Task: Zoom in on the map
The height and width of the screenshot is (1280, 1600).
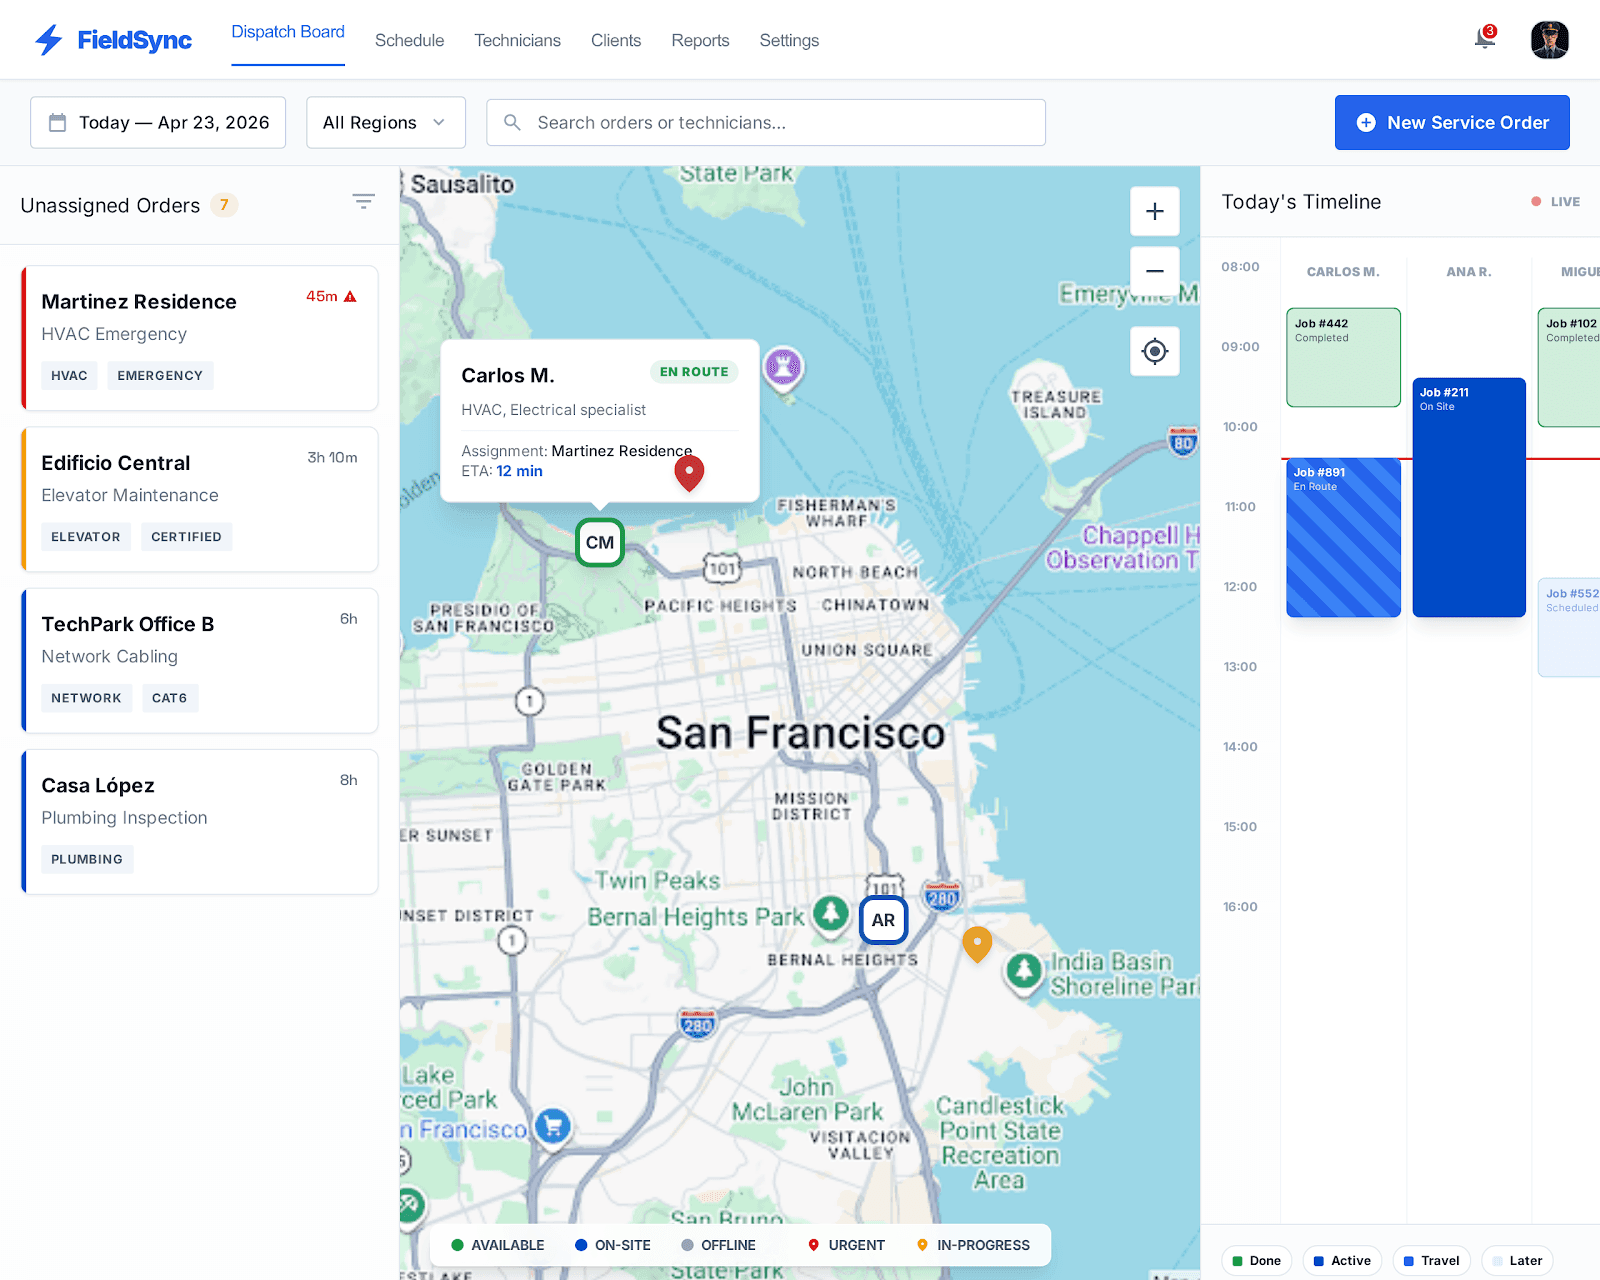Action: click(x=1154, y=212)
